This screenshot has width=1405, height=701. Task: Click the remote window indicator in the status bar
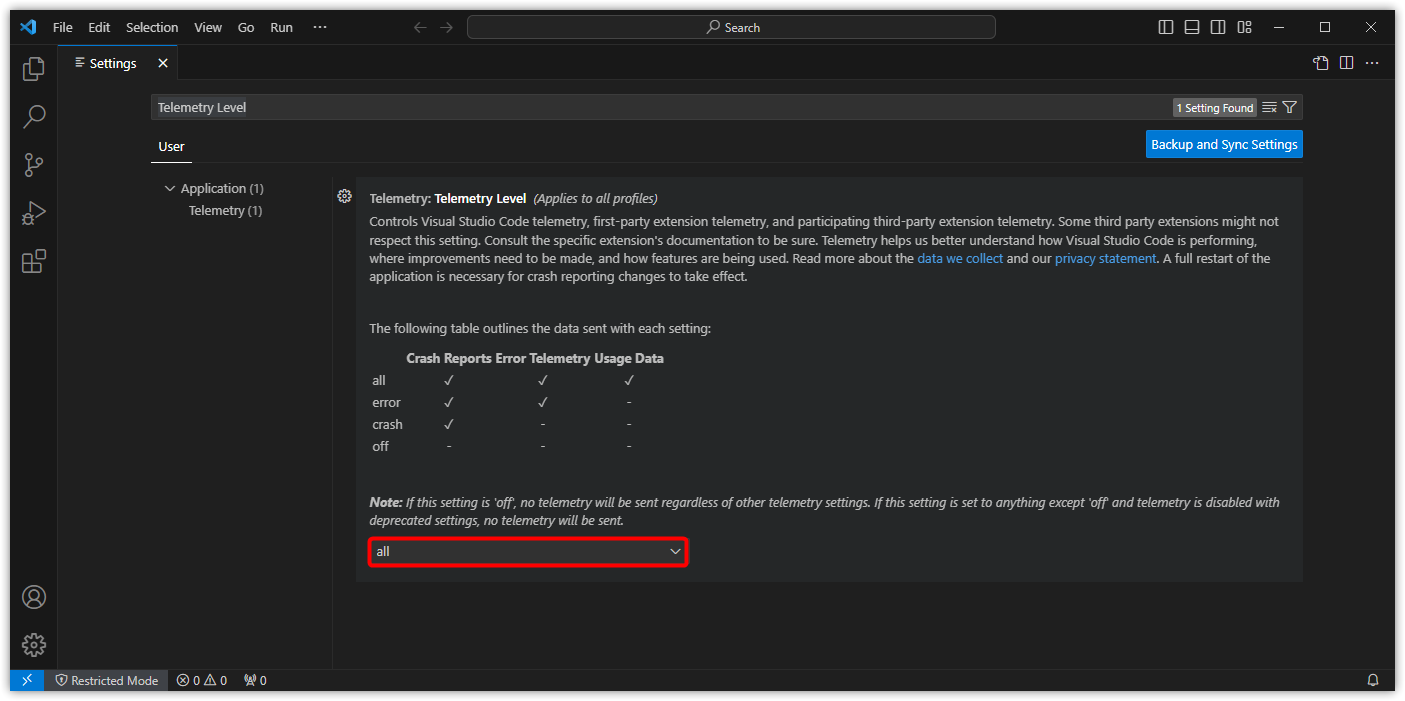26,680
